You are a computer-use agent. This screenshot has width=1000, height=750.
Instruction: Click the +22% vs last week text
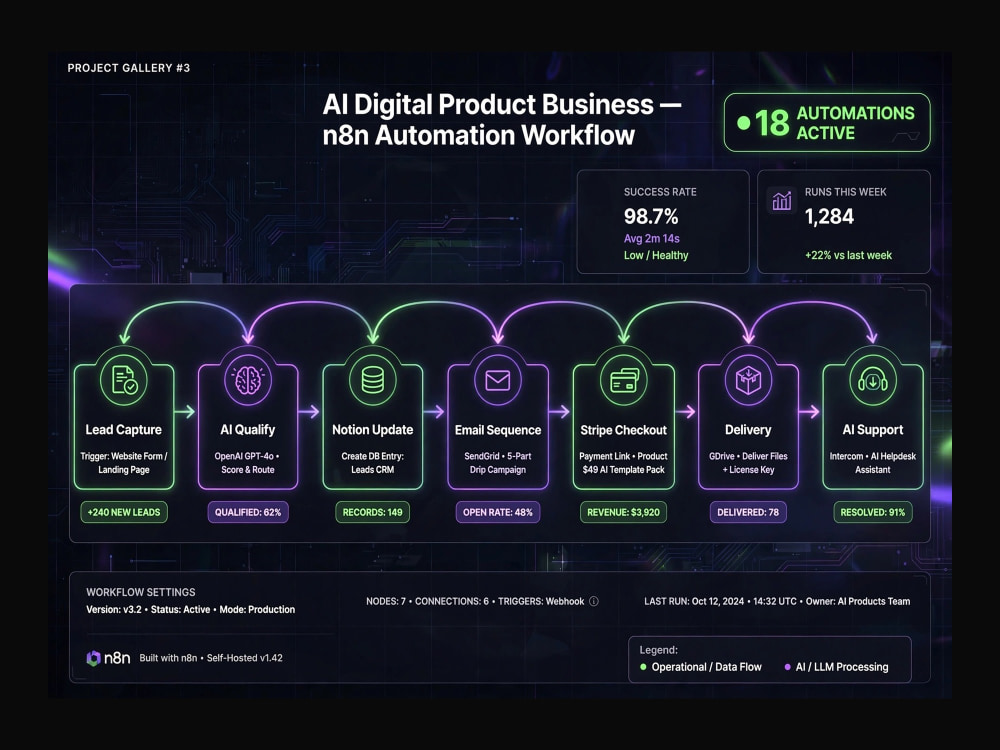click(848, 255)
